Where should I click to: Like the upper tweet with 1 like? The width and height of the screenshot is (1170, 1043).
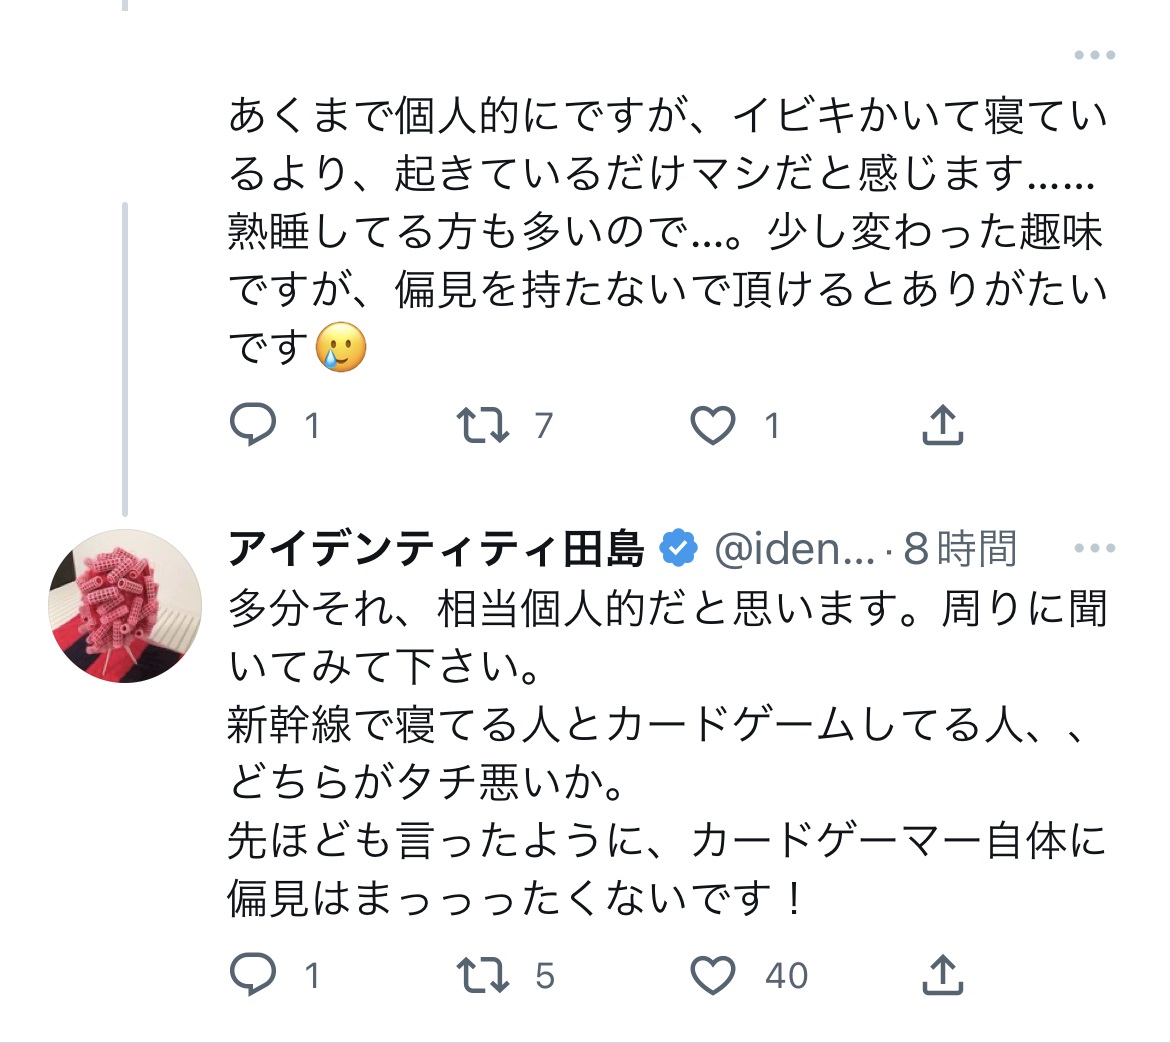(x=713, y=426)
